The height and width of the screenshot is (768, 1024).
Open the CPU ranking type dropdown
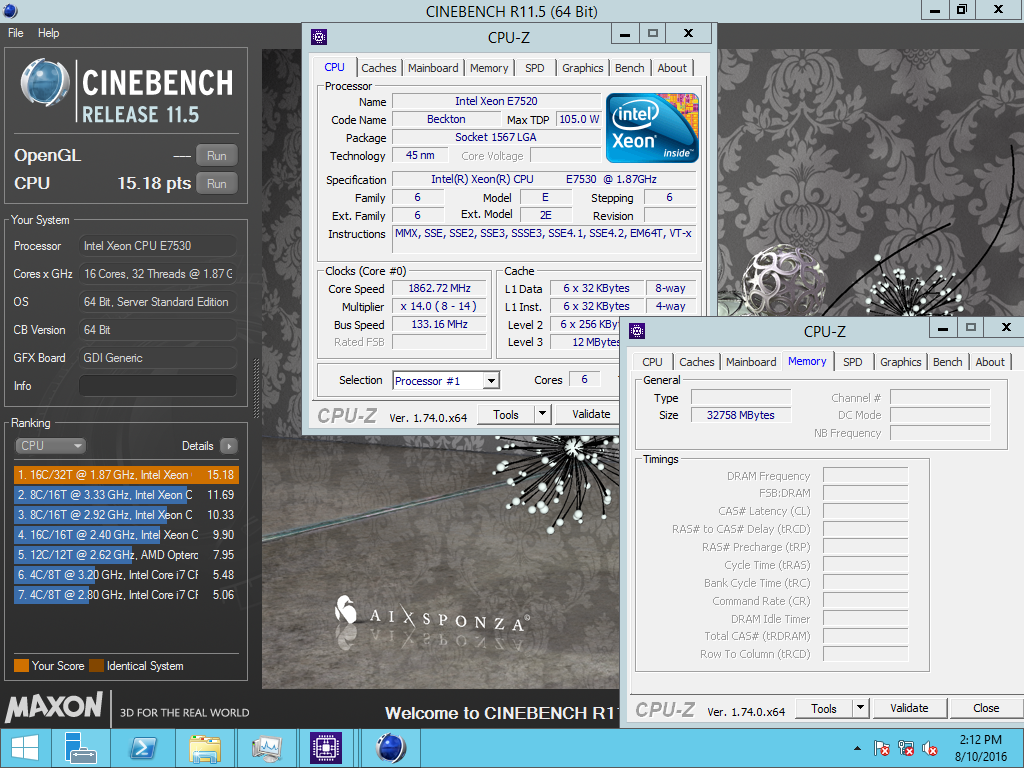coord(50,446)
